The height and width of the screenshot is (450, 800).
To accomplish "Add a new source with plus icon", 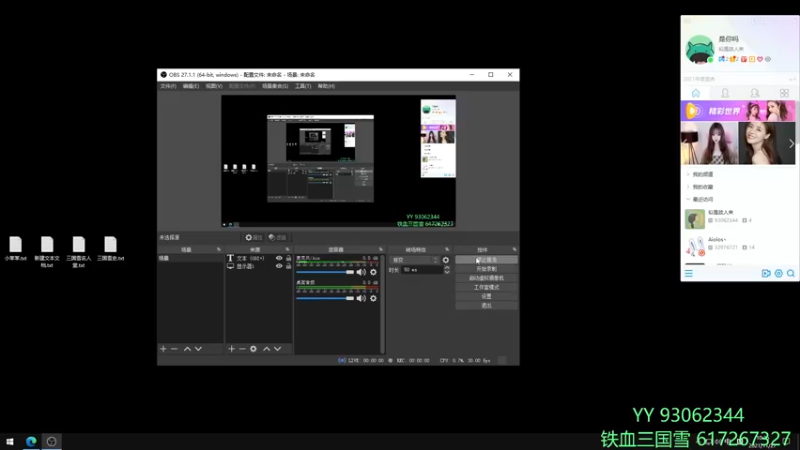I will (232, 349).
